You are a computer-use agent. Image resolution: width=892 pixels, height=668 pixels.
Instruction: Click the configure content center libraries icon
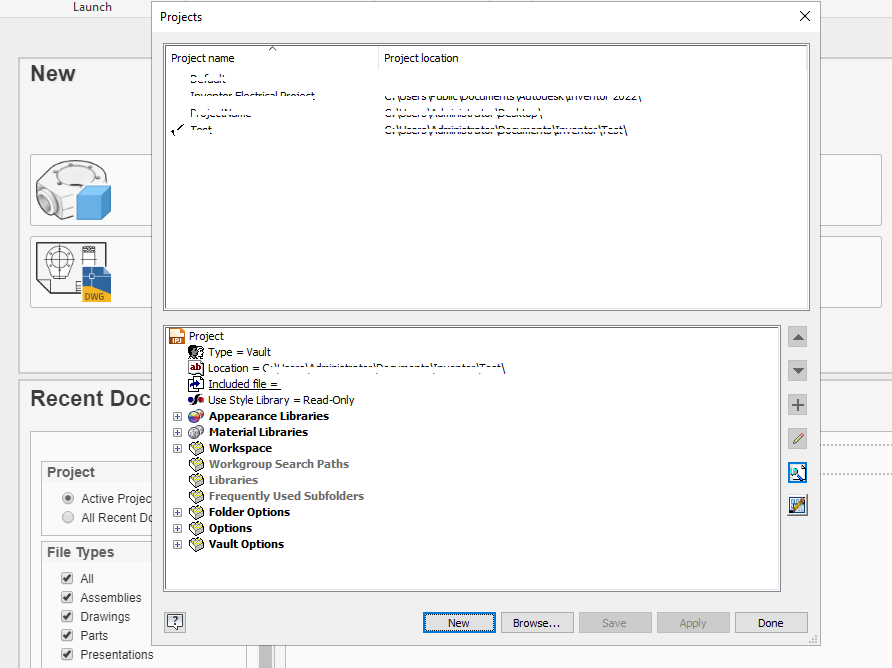(x=798, y=505)
